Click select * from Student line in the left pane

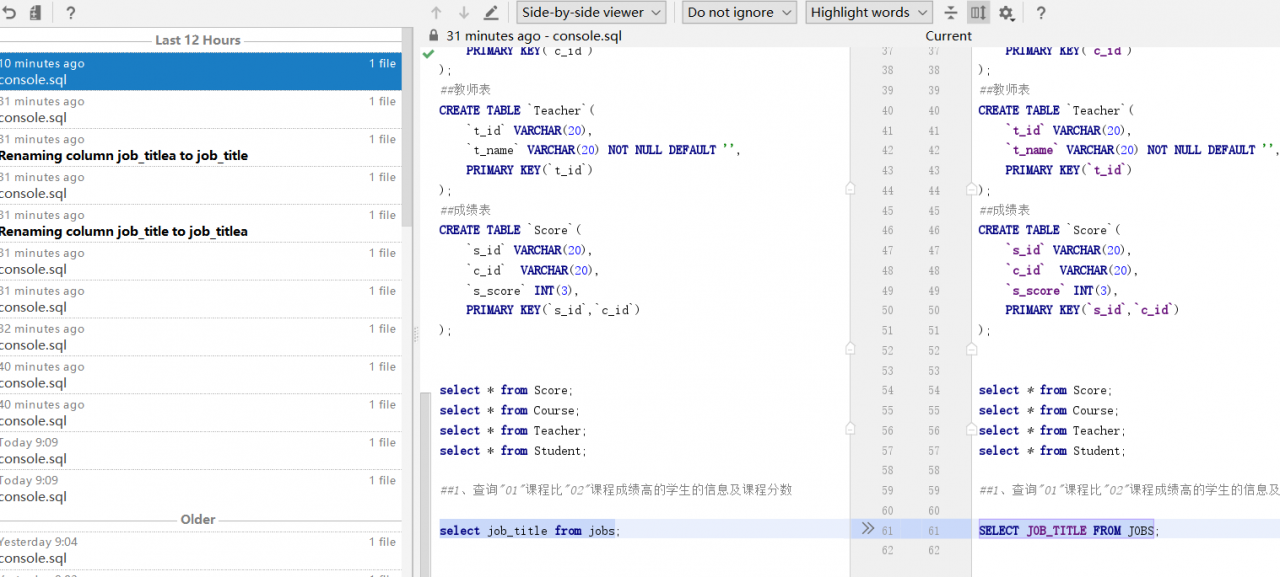pyautogui.click(x=513, y=450)
